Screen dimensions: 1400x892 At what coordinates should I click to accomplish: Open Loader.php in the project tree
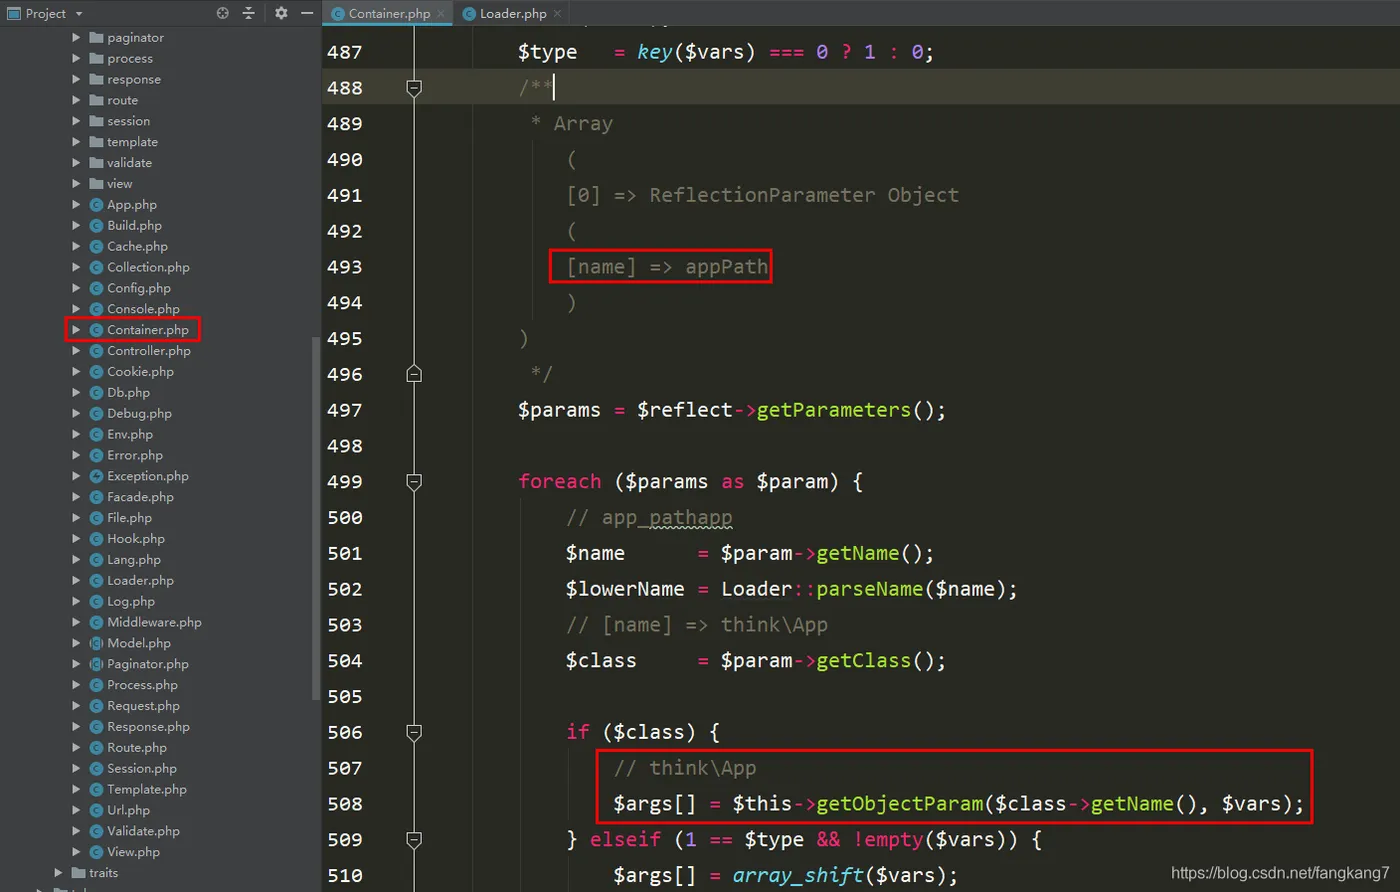140,581
